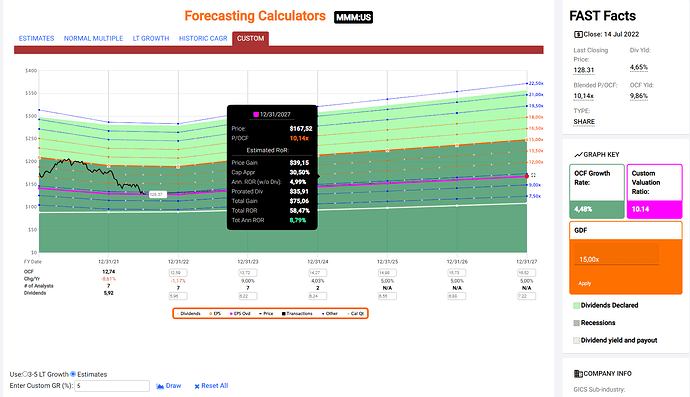
Task: Edit the 12/31/22 dividend estimate field
Action: [x=178, y=296]
